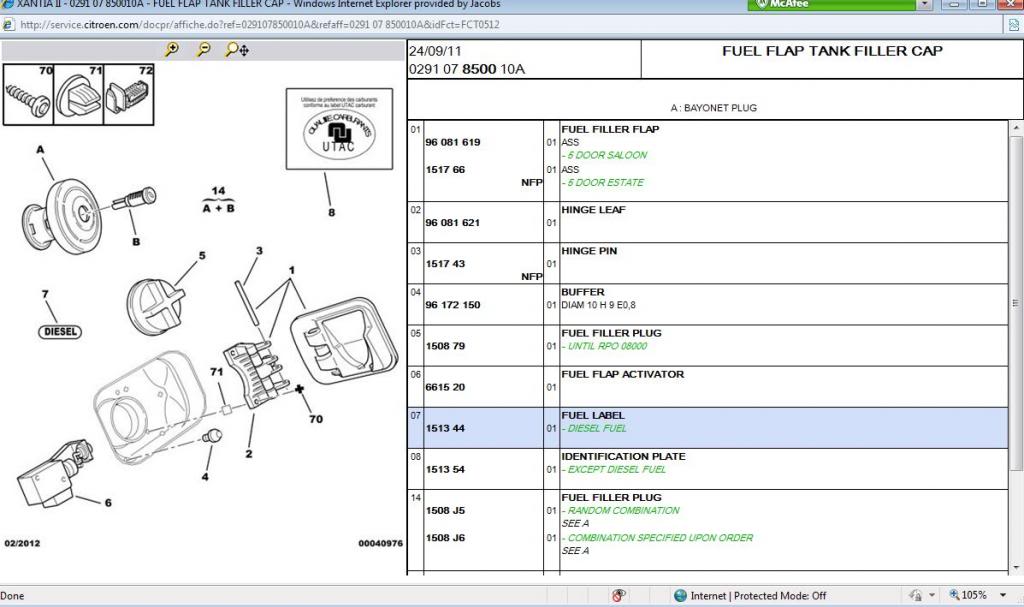The image size is (1024, 607).
Task: Click the UTAC label image
Action: pyautogui.click(x=340, y=129)
